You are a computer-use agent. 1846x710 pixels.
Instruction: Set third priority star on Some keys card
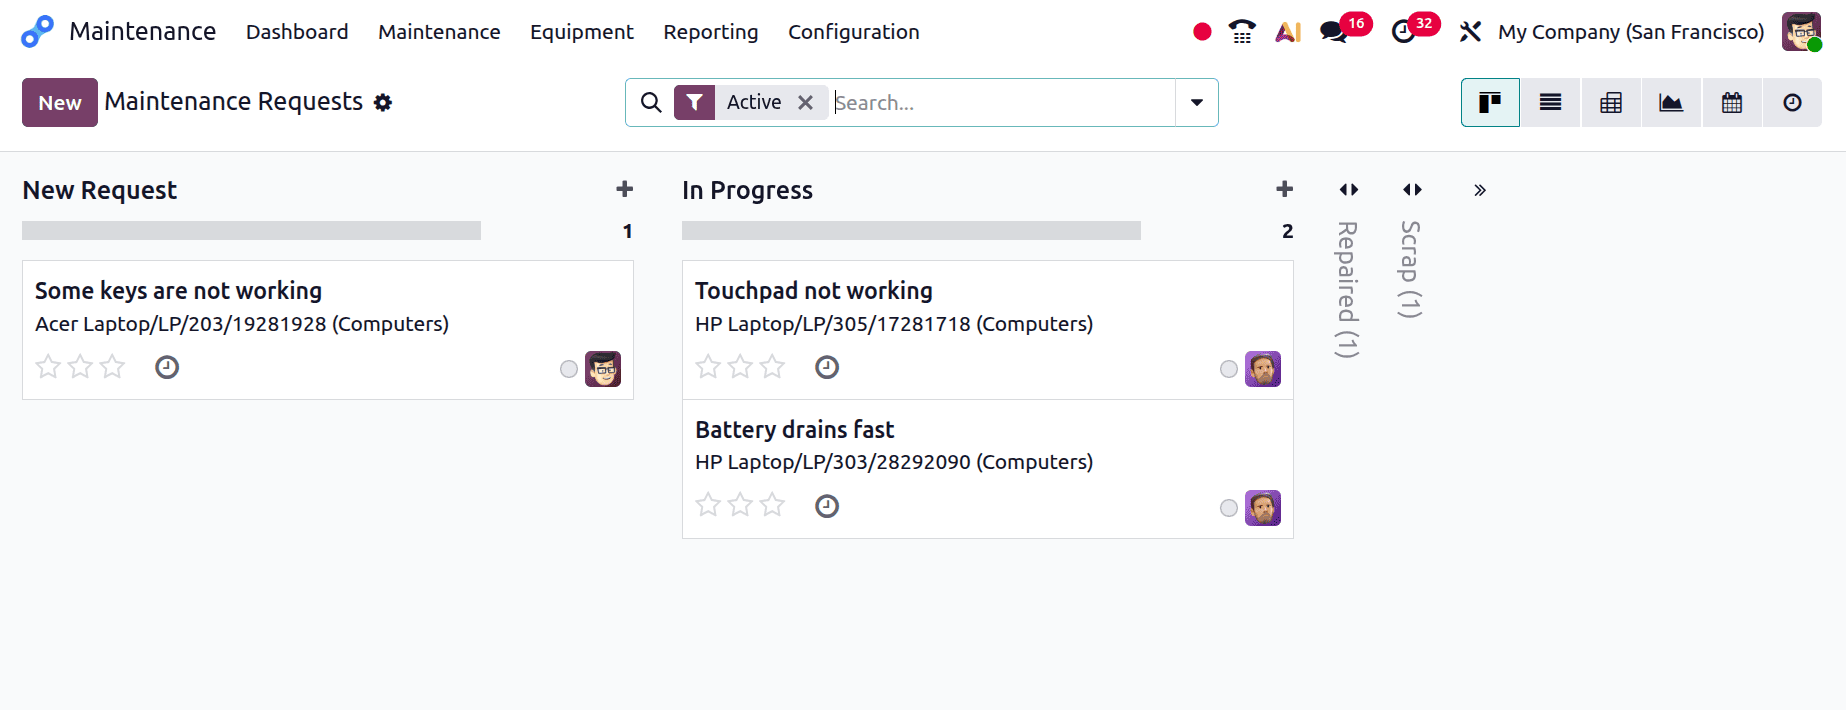coord(112,367)
